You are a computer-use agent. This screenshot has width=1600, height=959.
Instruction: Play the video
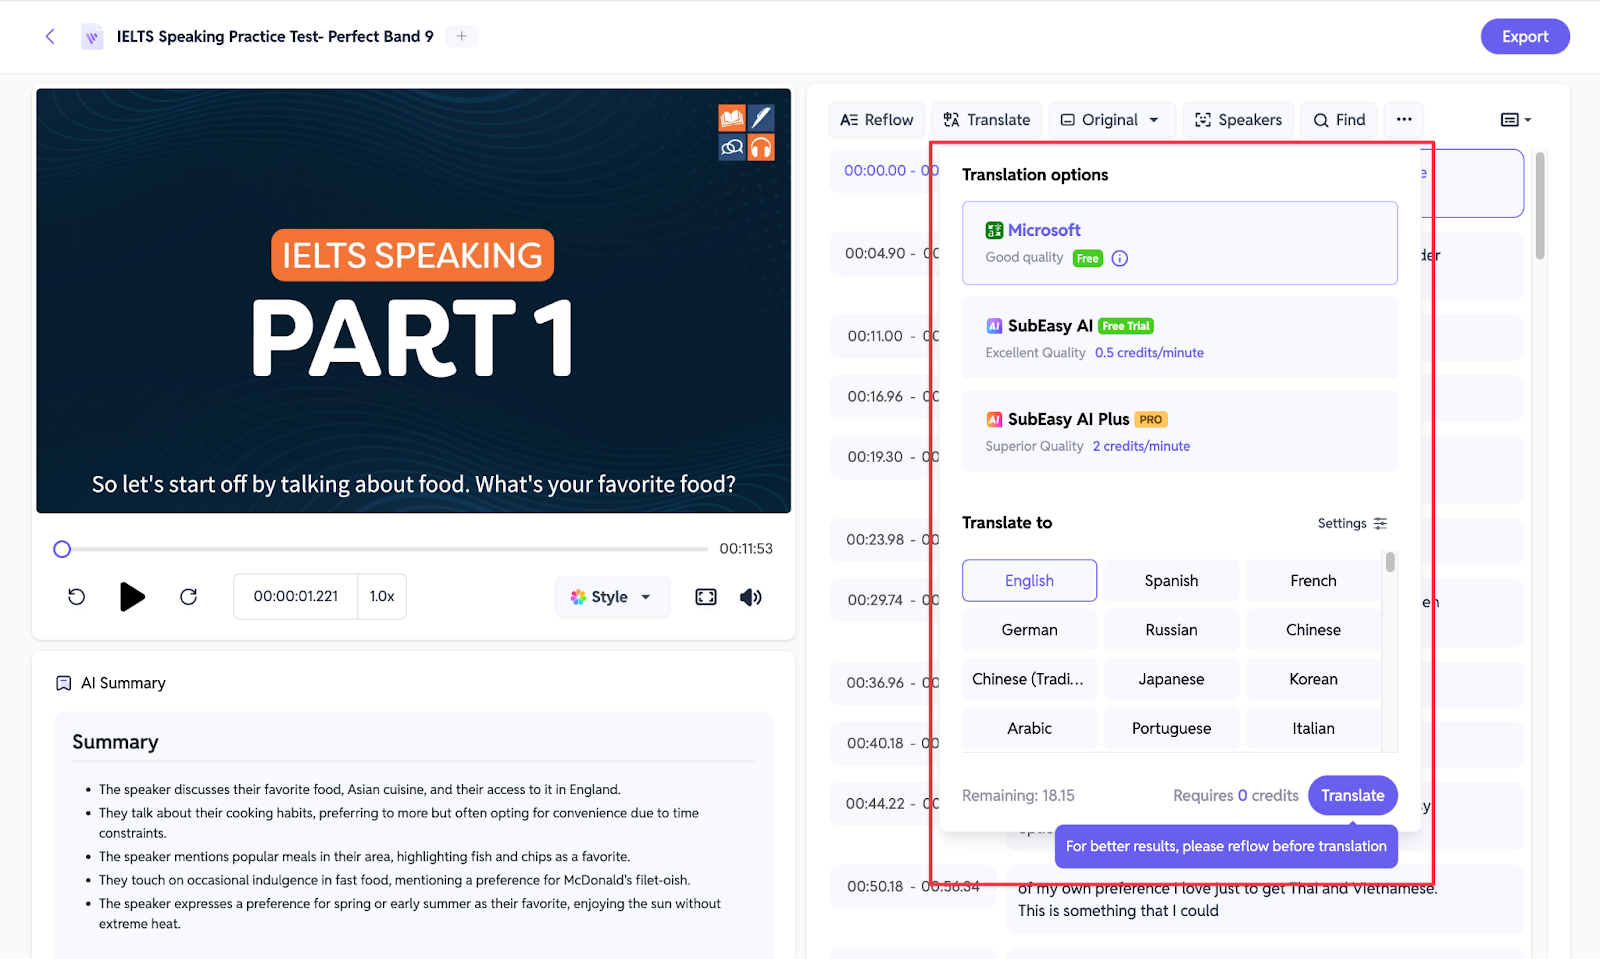point(132,597)
